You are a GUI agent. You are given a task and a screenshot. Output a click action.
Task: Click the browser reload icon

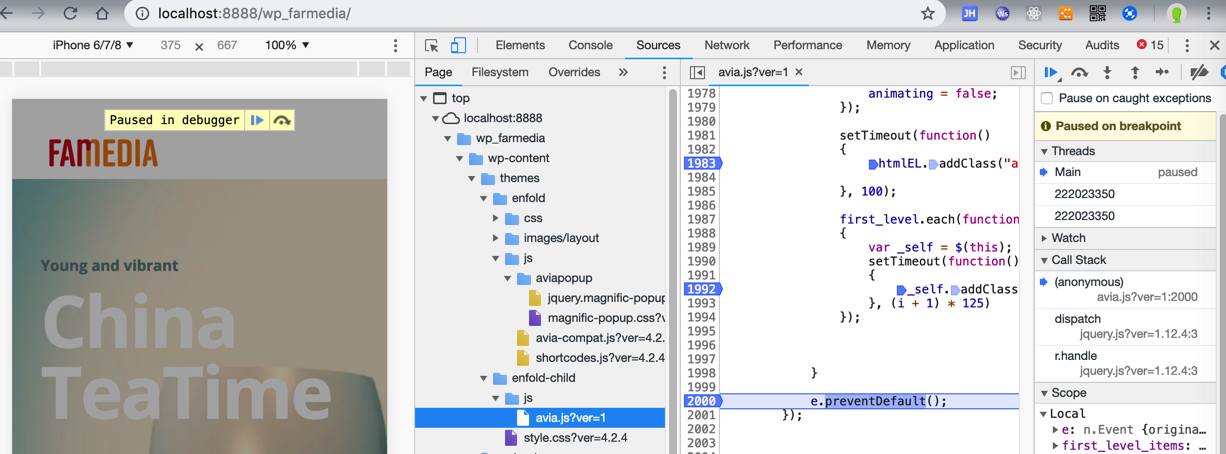[x=70, y=14]
